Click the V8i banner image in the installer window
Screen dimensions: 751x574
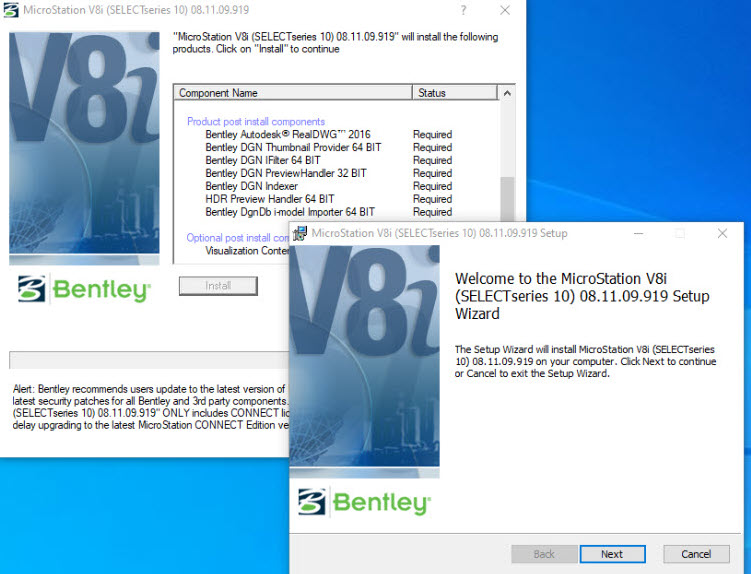click(84, 148)
